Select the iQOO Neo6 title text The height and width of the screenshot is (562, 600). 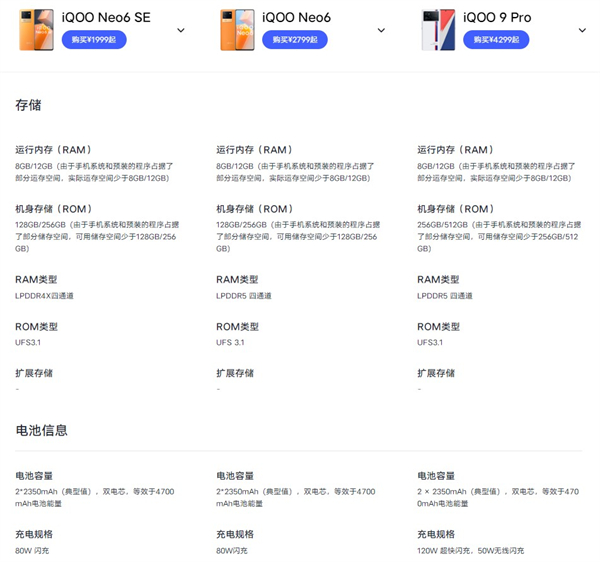297,18
